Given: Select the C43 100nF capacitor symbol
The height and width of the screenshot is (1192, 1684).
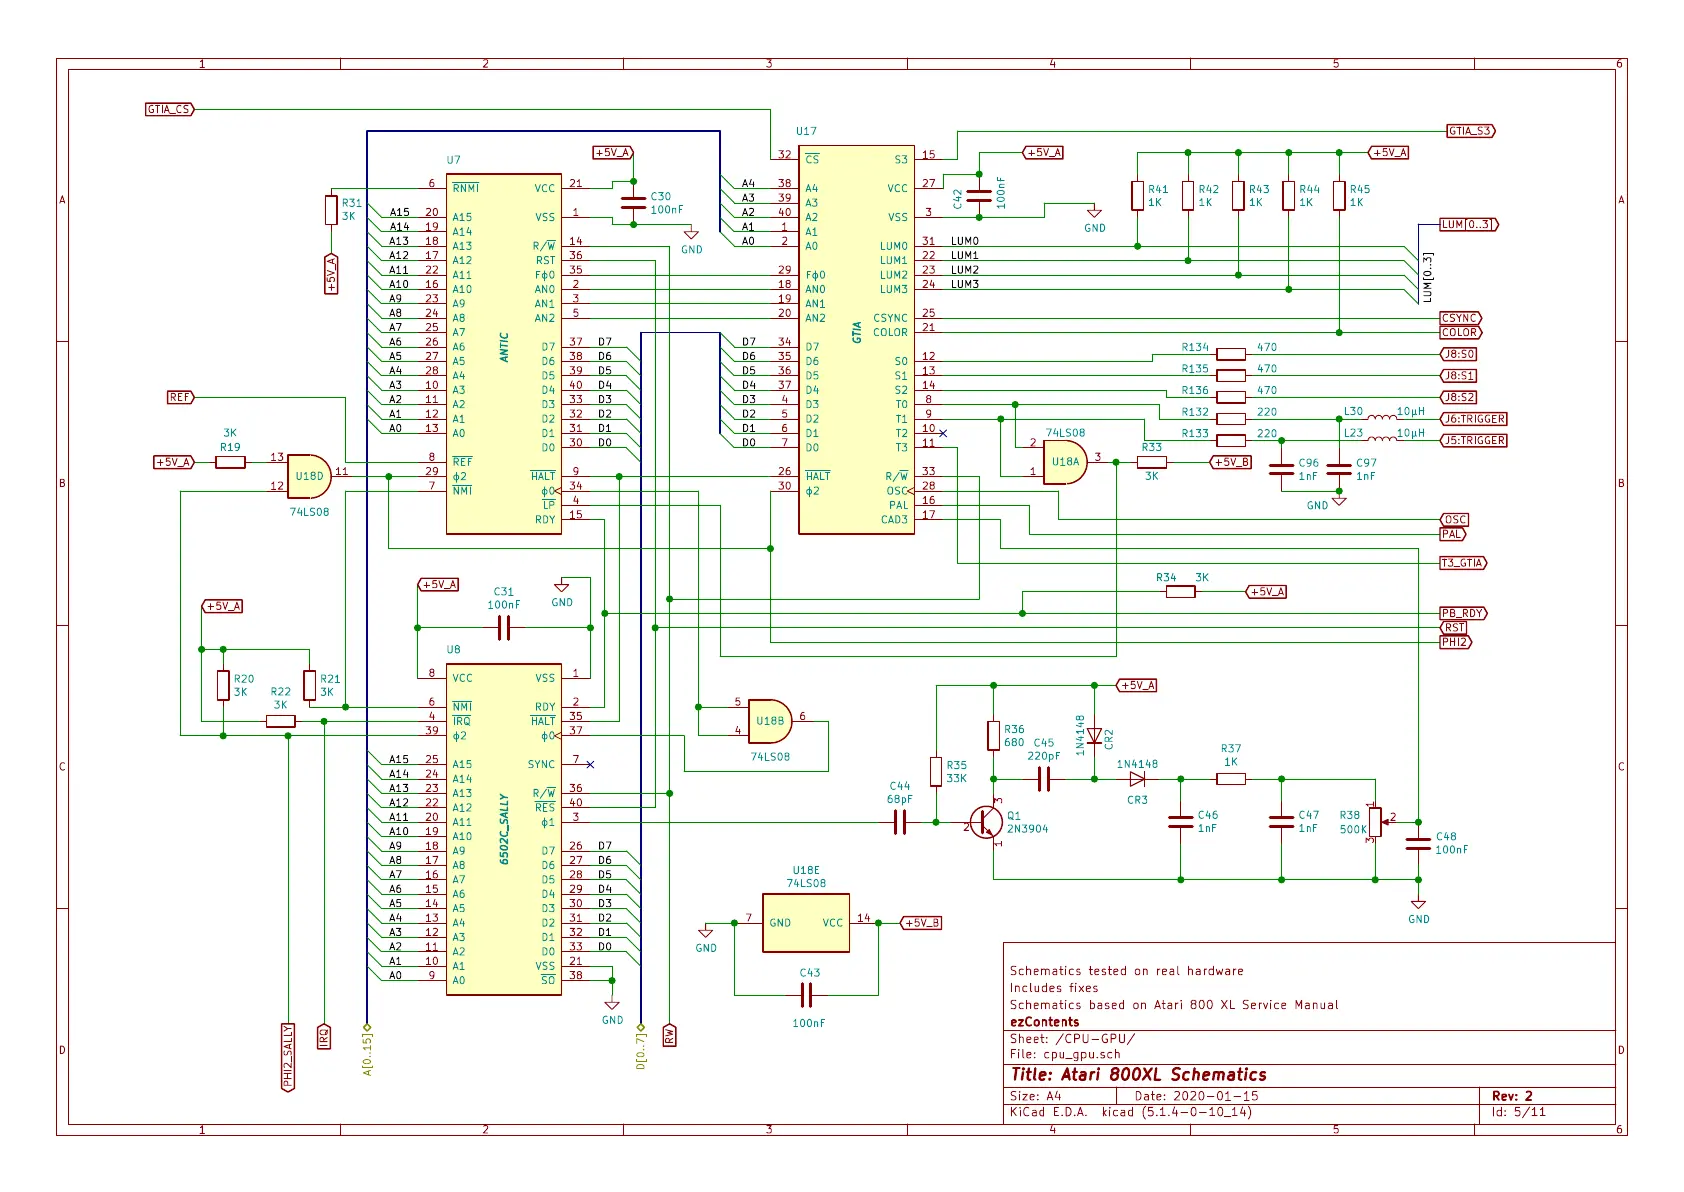Looking at the screenshot, I should [806, 995].
